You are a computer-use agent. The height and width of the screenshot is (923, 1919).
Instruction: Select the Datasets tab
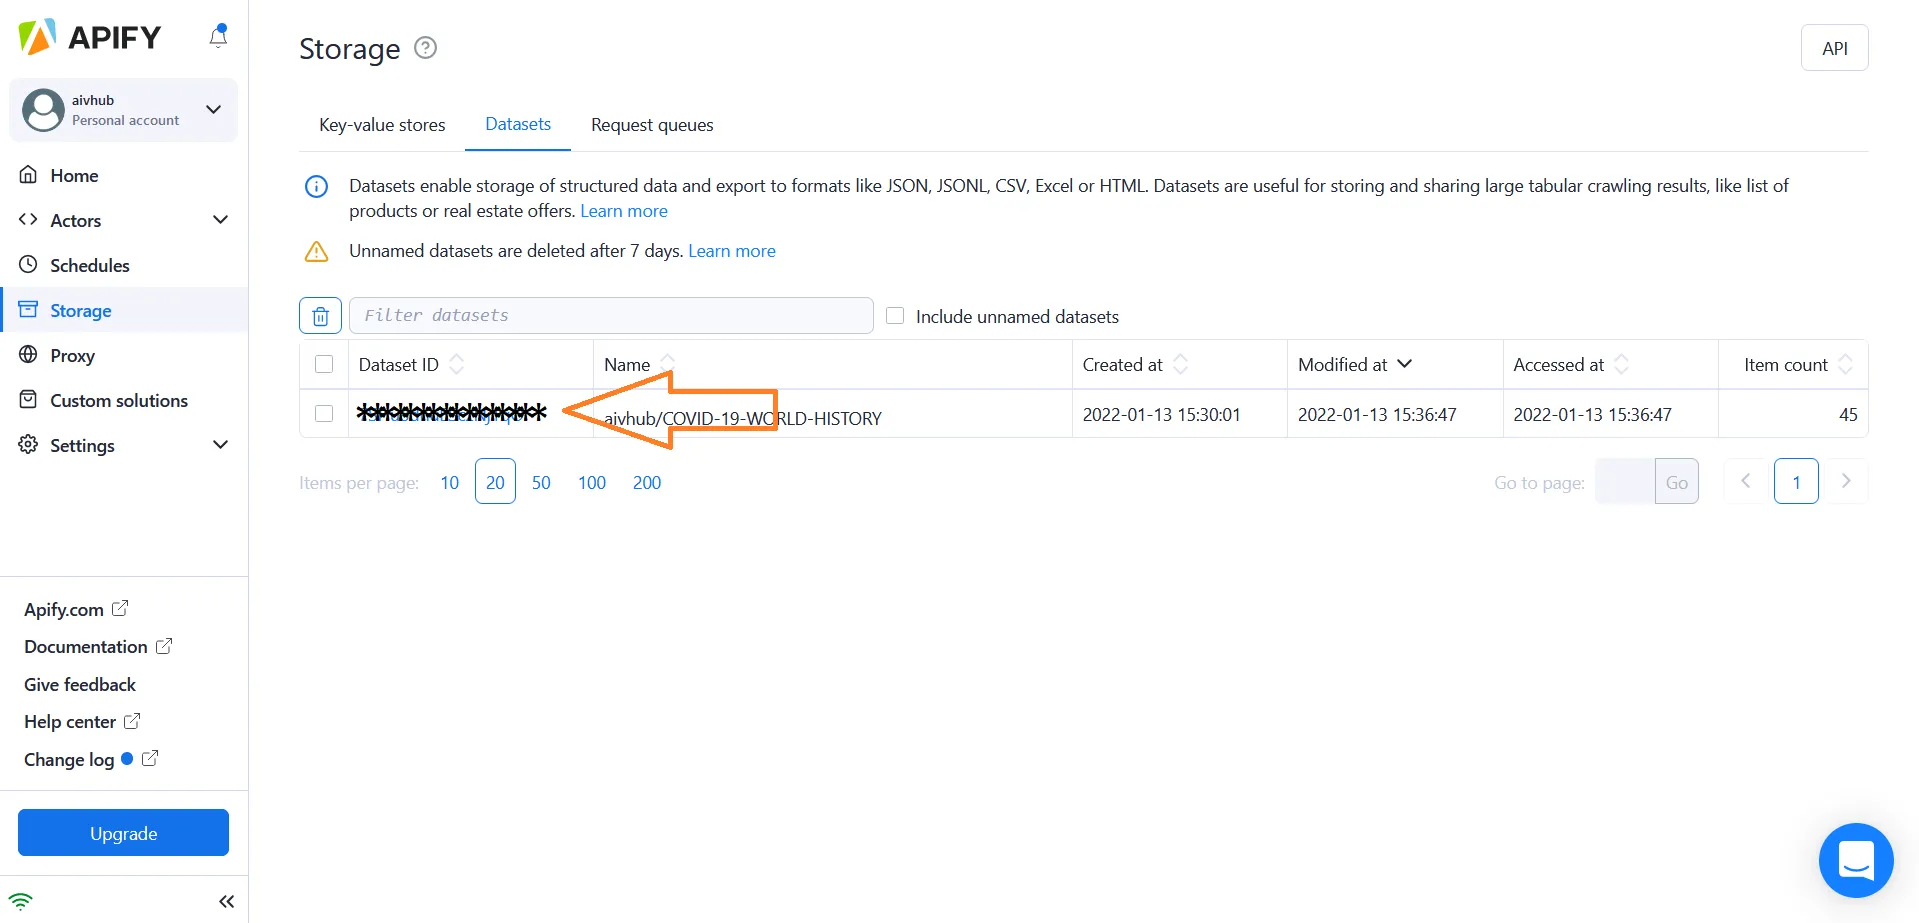click(x=518, y=124)
